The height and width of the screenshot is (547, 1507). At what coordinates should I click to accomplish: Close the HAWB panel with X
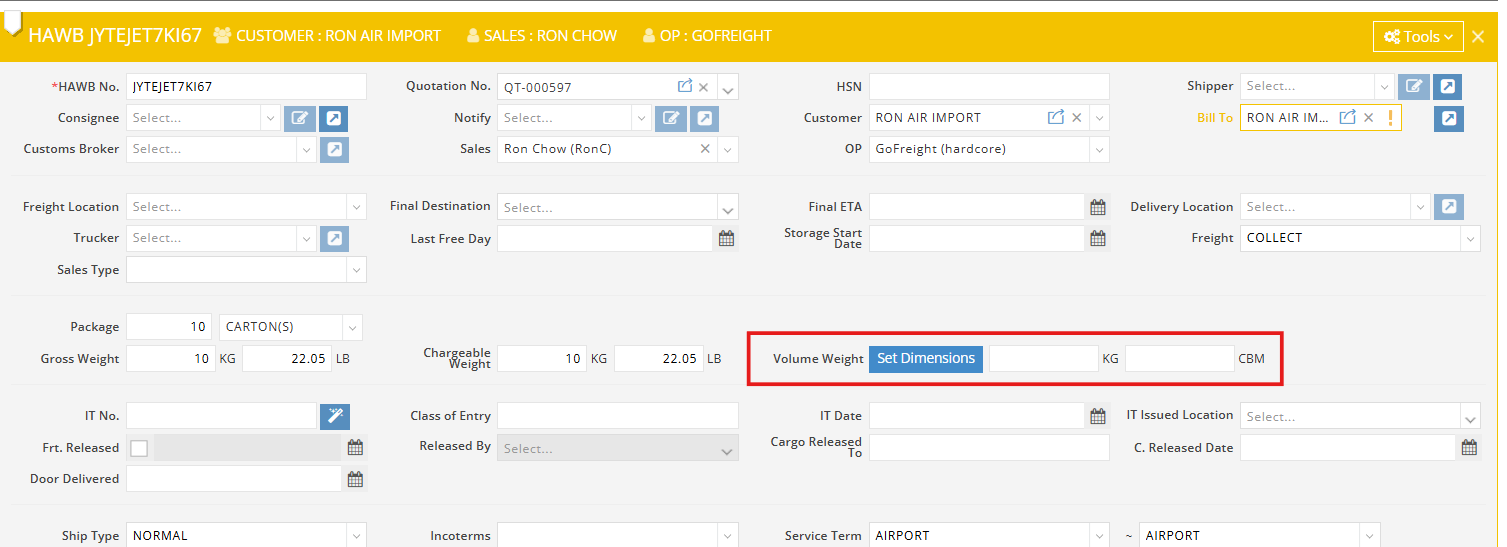click(1478, 37)
